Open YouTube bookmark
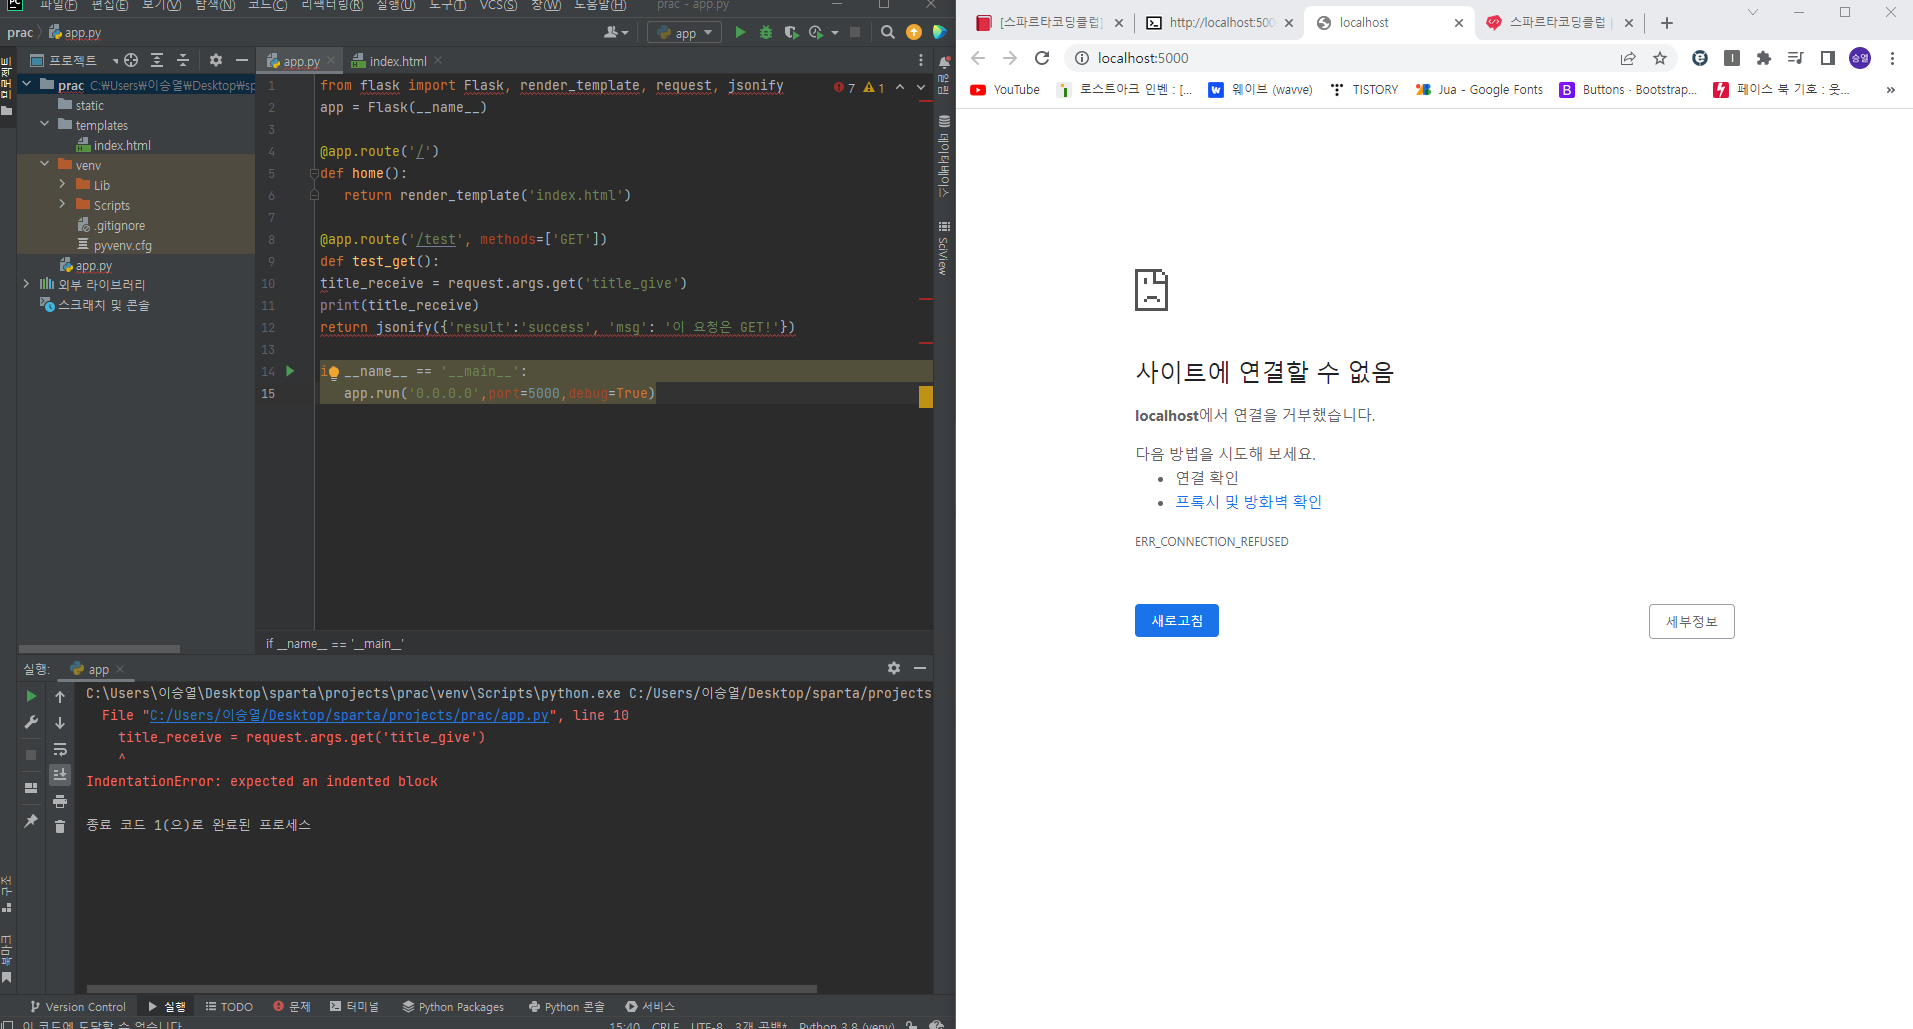 point(1005,89)
